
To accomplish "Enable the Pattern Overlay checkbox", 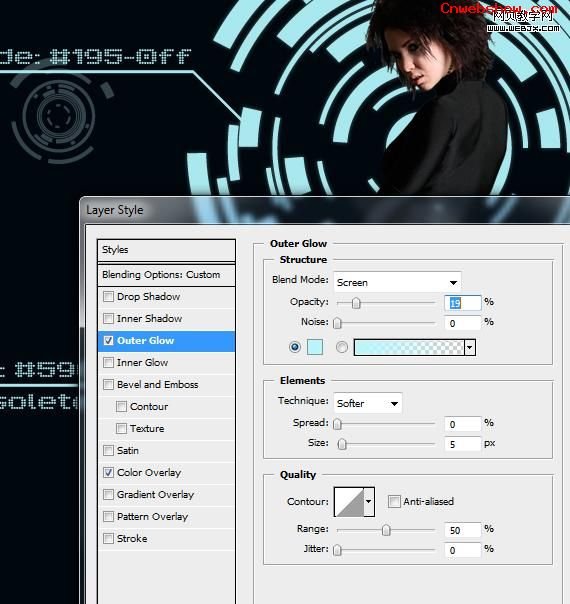I will 109,517.
